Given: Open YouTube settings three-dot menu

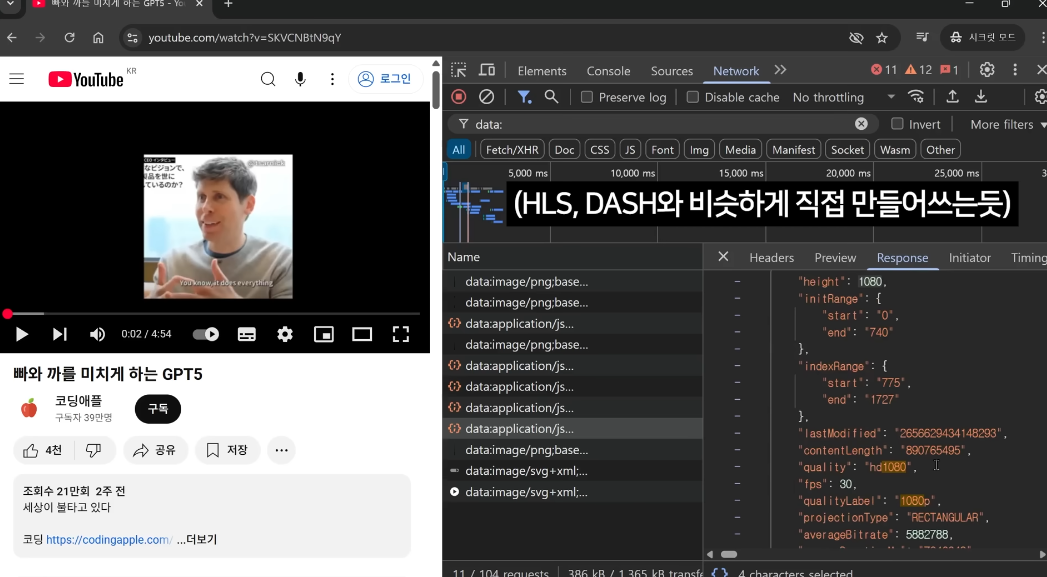Looking at the screenshot, I should [x=332, y=79].
